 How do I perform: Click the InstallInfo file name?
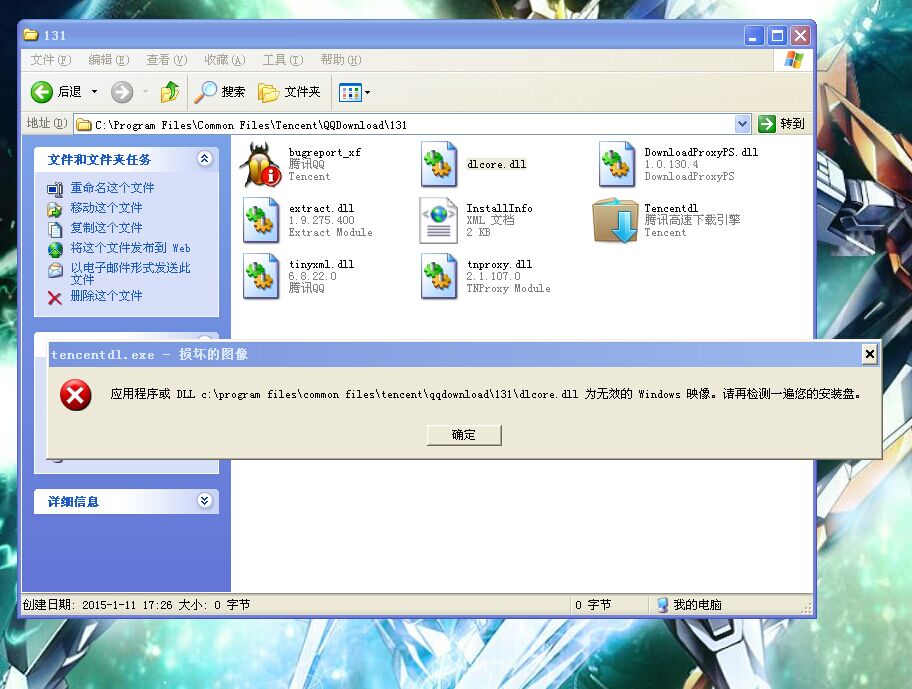[x=499, y=208]
